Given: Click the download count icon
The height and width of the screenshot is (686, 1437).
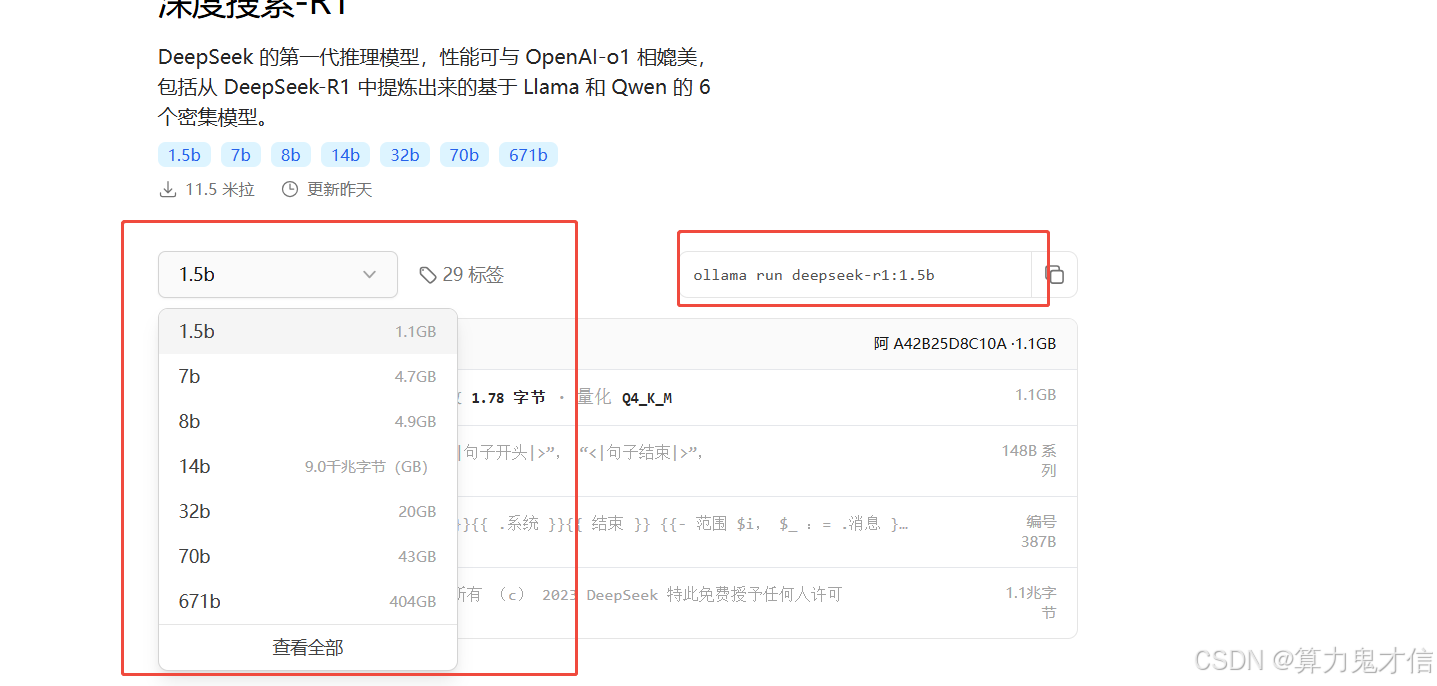Looking at the screenshot, I should (x=167, y=189).
